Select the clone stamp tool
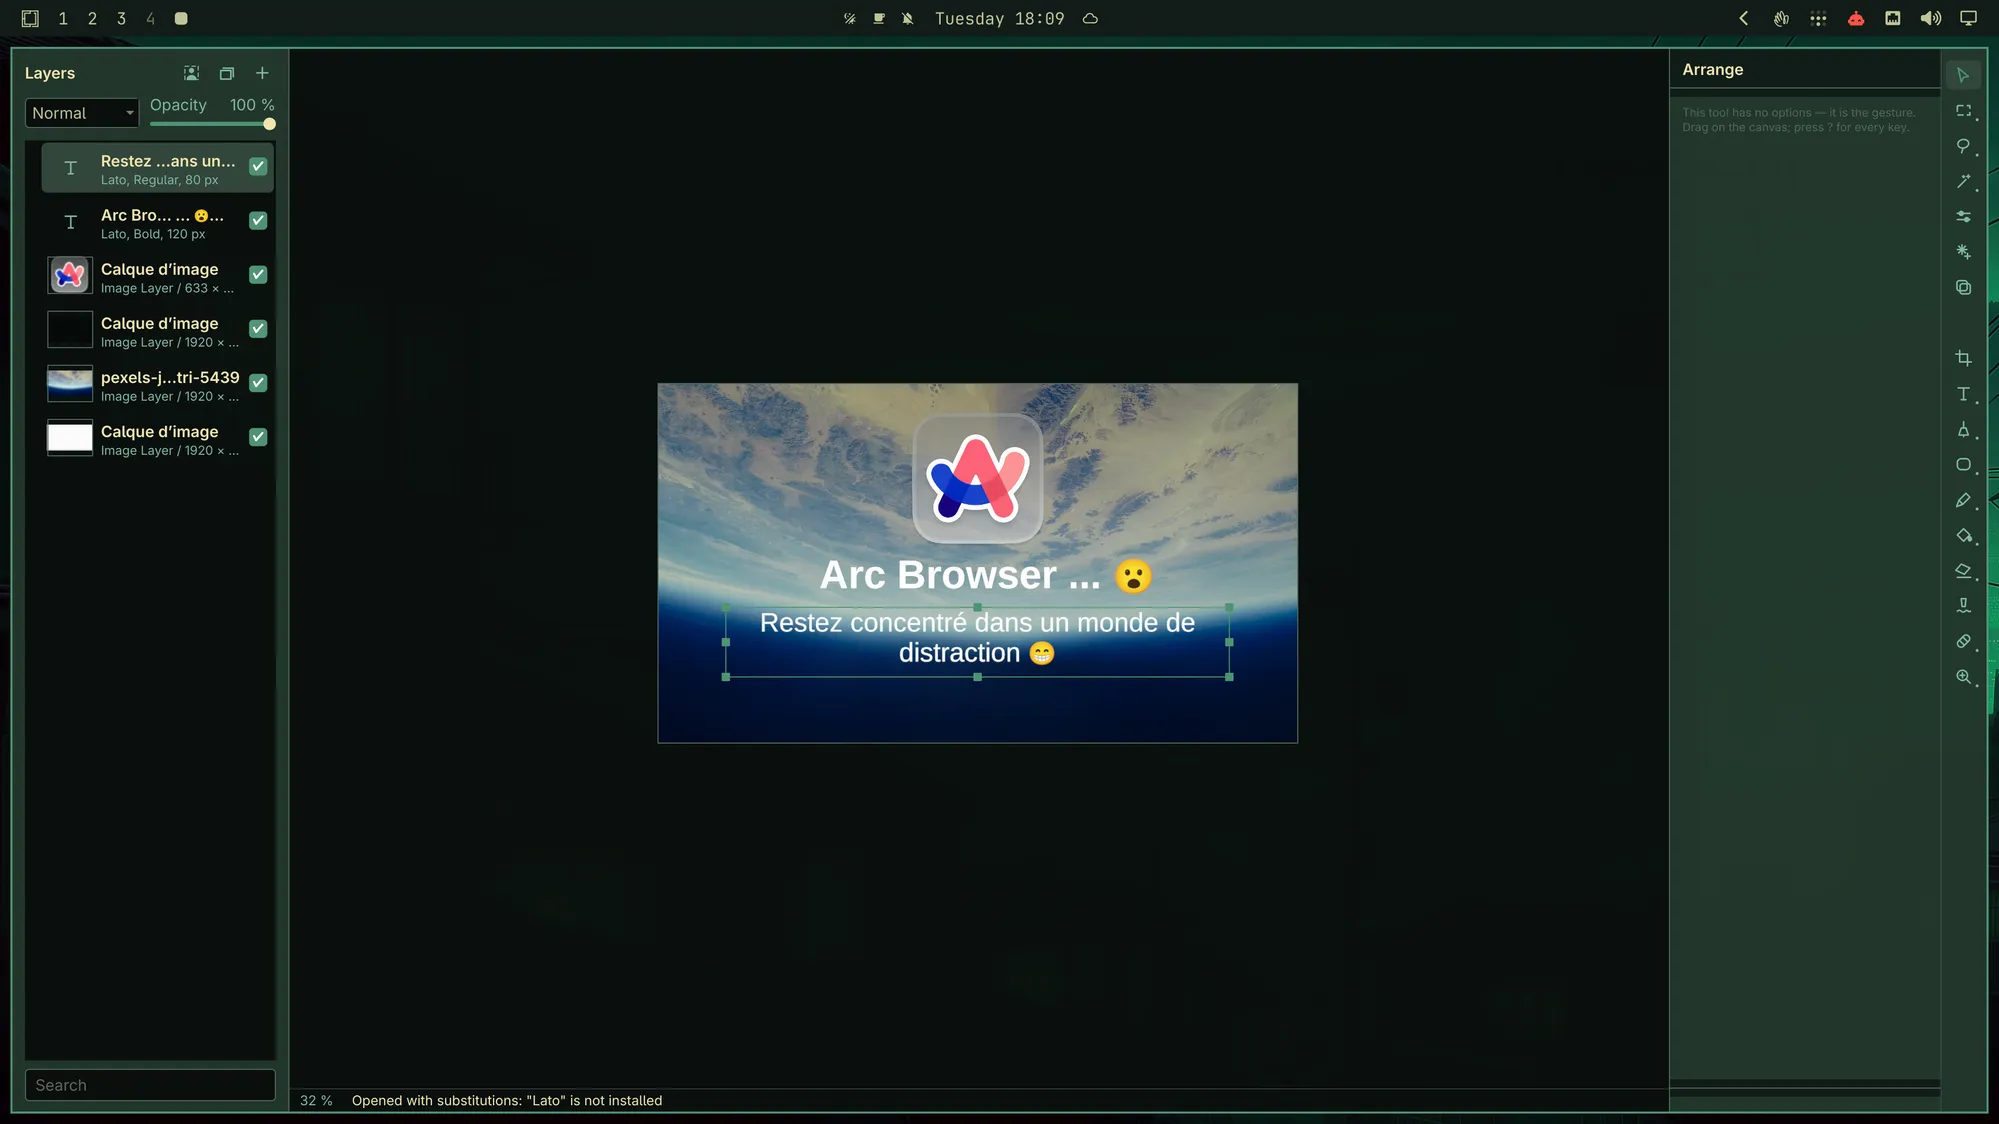 pyautogui.click(x=1963, y=606)
